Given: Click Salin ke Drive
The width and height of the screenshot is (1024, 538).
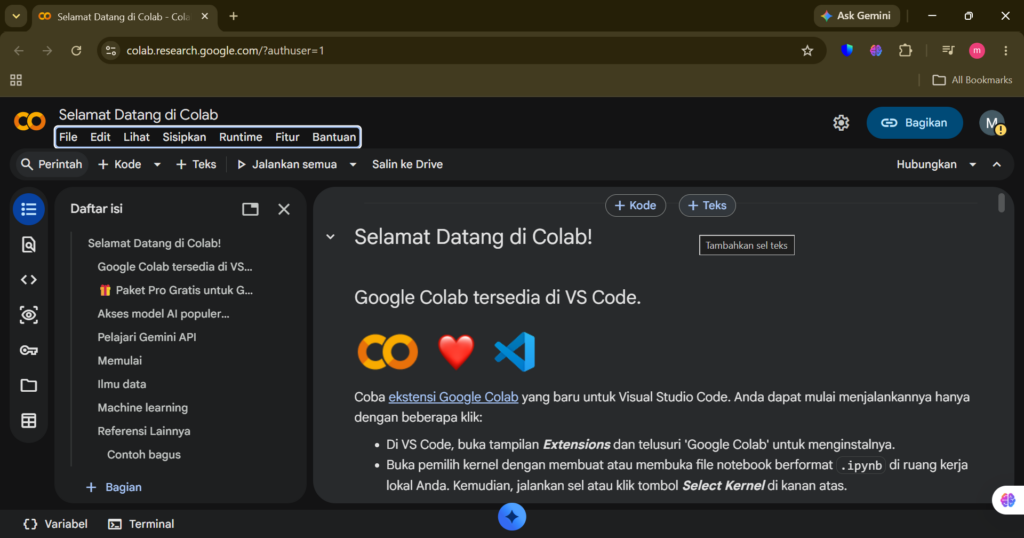Looking at the screenshot, I should tap(408, 165).
